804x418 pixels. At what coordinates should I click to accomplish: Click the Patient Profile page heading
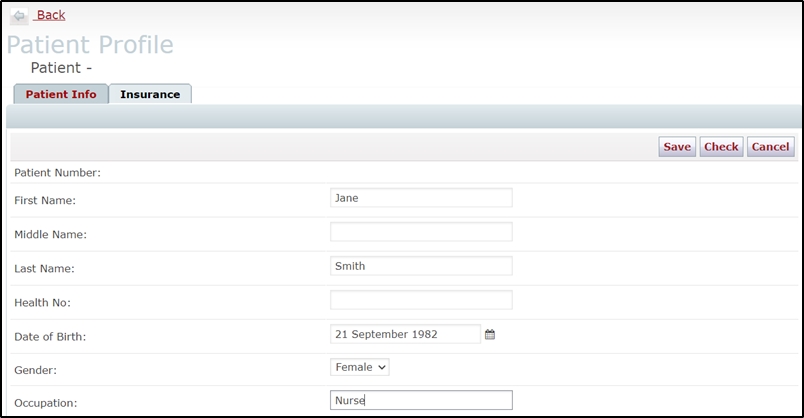pyautogui.click(x=90, y=45)
